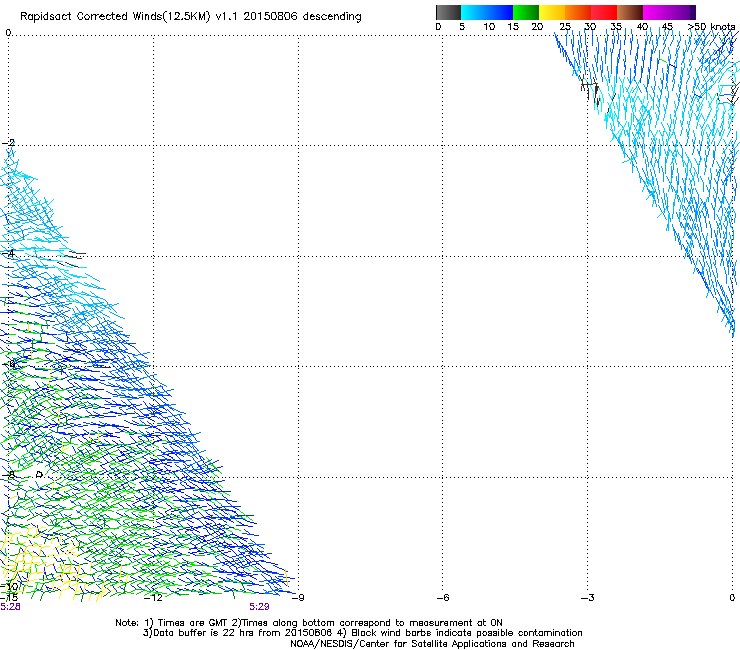740x650 pixels.
Task: Click the Rapidscat Corrected Winds title text
Action: (x=191, y=17)
